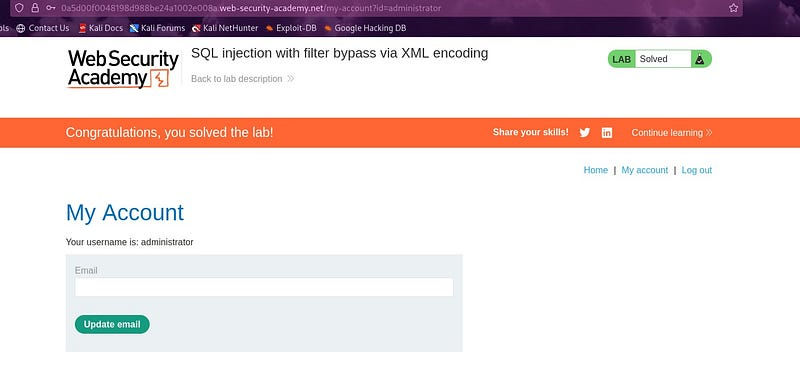This screenshot has height=376, width=800.
Task: Click the flask icon in the lab status badge
Action: (699, 59)
